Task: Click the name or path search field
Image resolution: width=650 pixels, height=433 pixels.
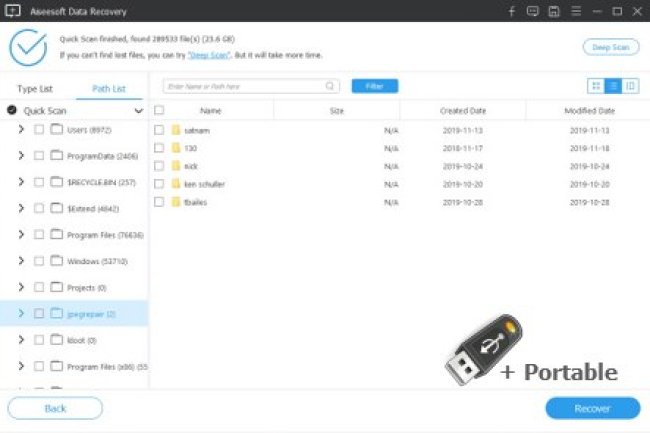Action: coord(245,87)
